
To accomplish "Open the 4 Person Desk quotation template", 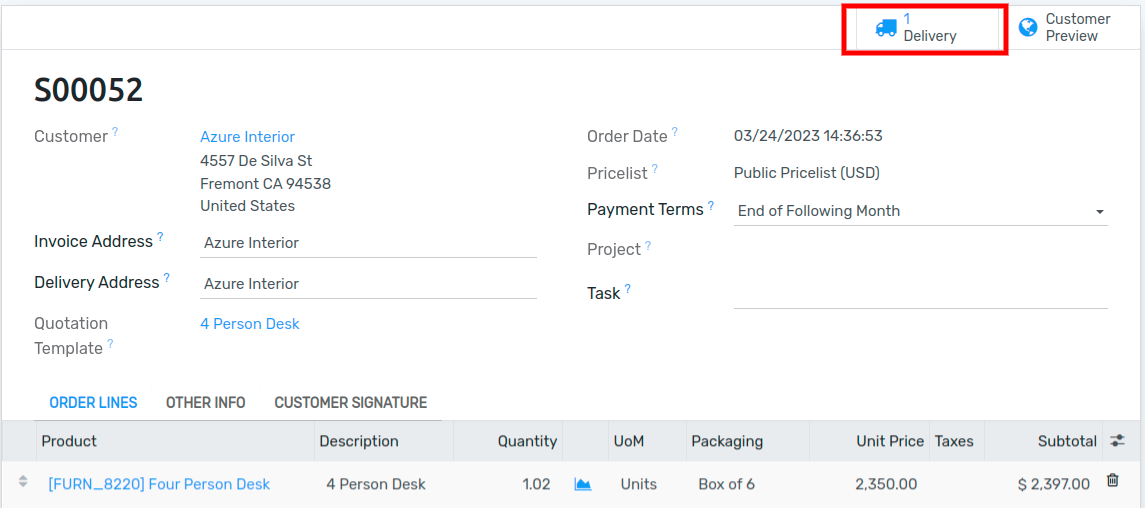I will (x=250, y=323).
